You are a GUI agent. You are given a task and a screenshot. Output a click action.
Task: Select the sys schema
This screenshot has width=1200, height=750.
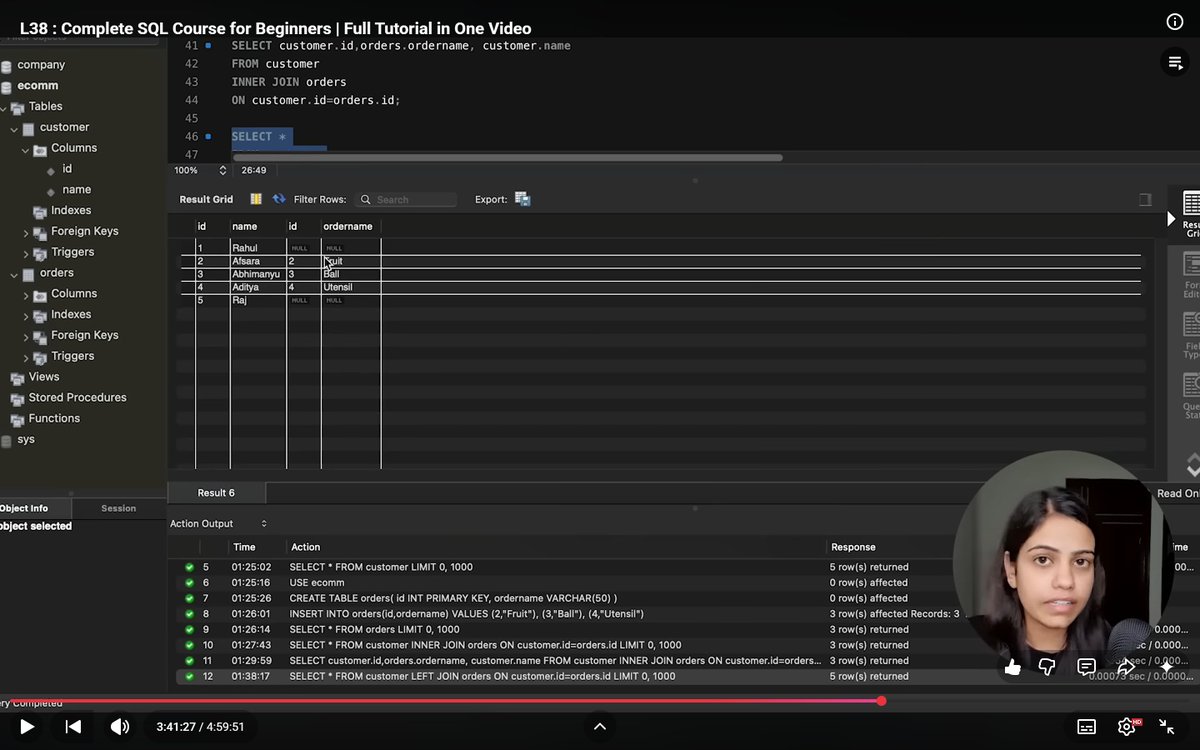click(26, 439)
